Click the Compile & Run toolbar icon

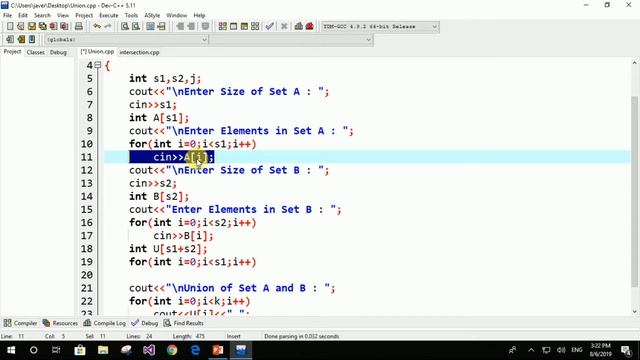click(244, 27)
